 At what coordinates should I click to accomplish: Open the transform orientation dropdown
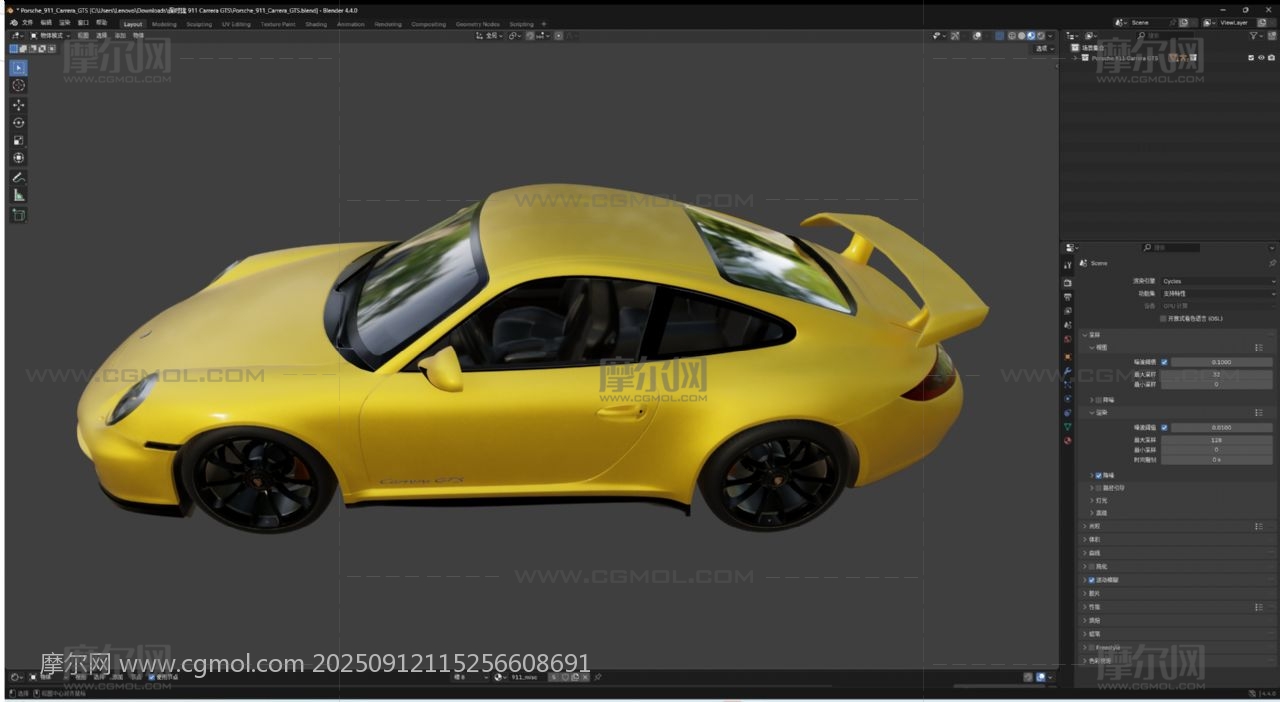click(491, 36)
